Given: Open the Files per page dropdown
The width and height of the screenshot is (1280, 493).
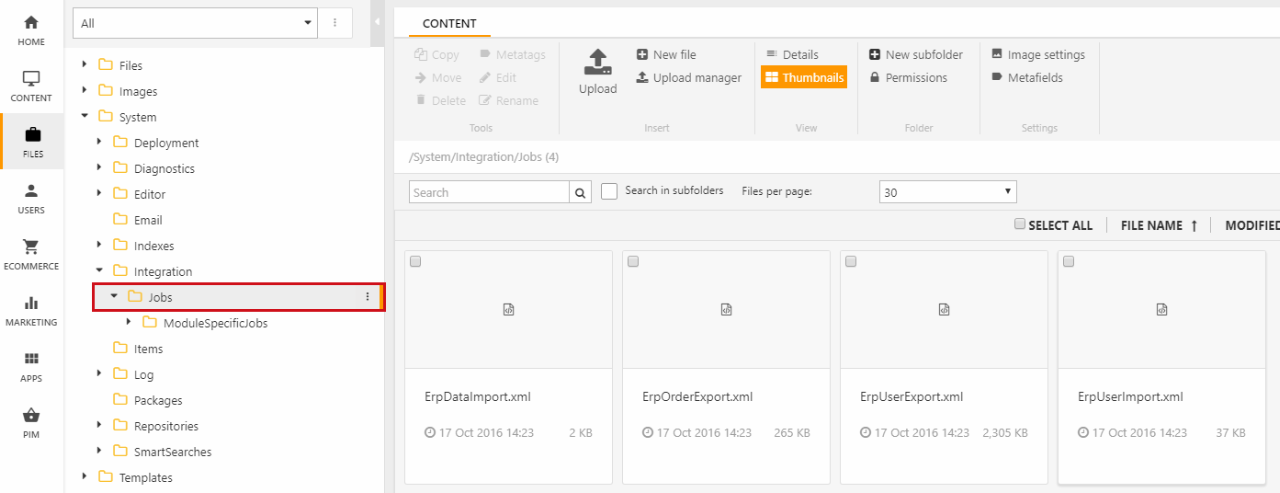Looking at the screenshot, I should [947, 192].
